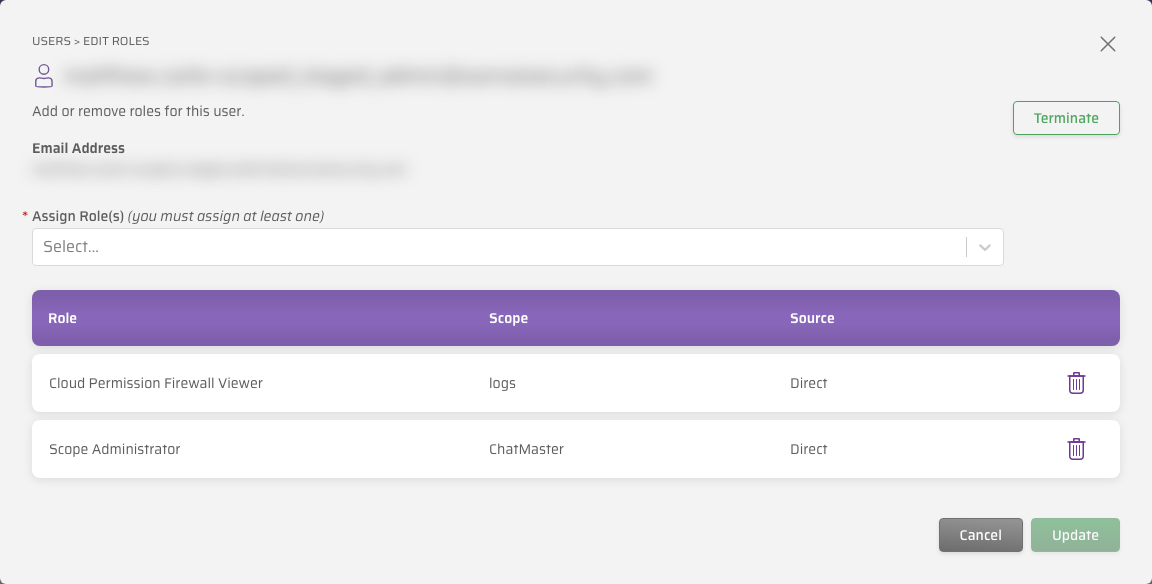Sort by the Source column header
This screenshot has width=1152, height=584.
point(812,318)
